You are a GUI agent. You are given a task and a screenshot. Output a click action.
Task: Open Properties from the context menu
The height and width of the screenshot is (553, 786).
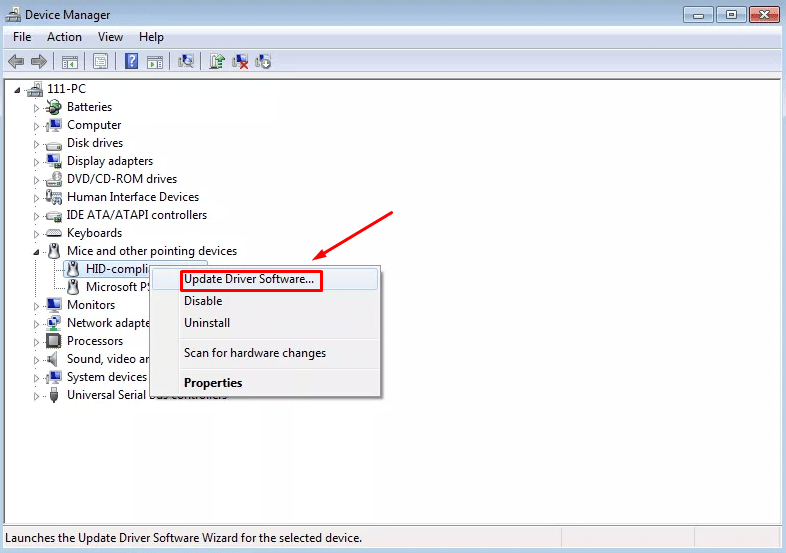coord(213,383)
